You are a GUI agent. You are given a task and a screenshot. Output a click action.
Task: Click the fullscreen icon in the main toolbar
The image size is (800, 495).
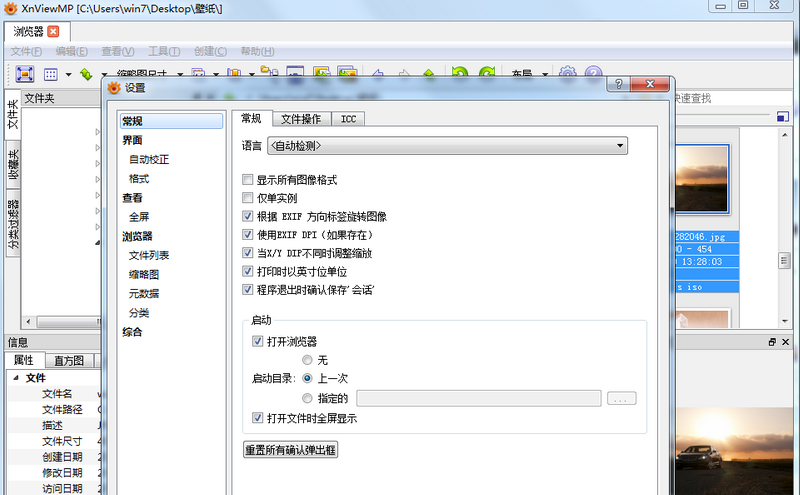tap(25, 74)
